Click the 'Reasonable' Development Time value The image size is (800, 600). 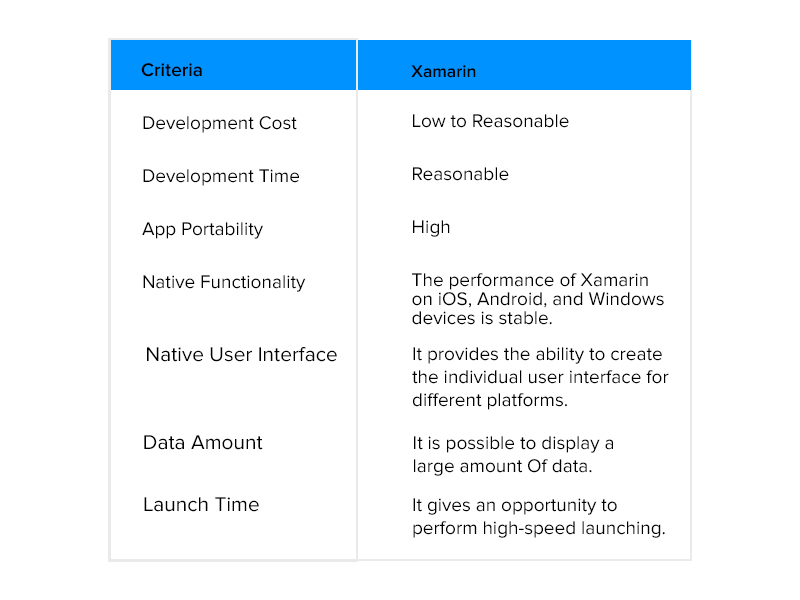[x=460, y=174]
